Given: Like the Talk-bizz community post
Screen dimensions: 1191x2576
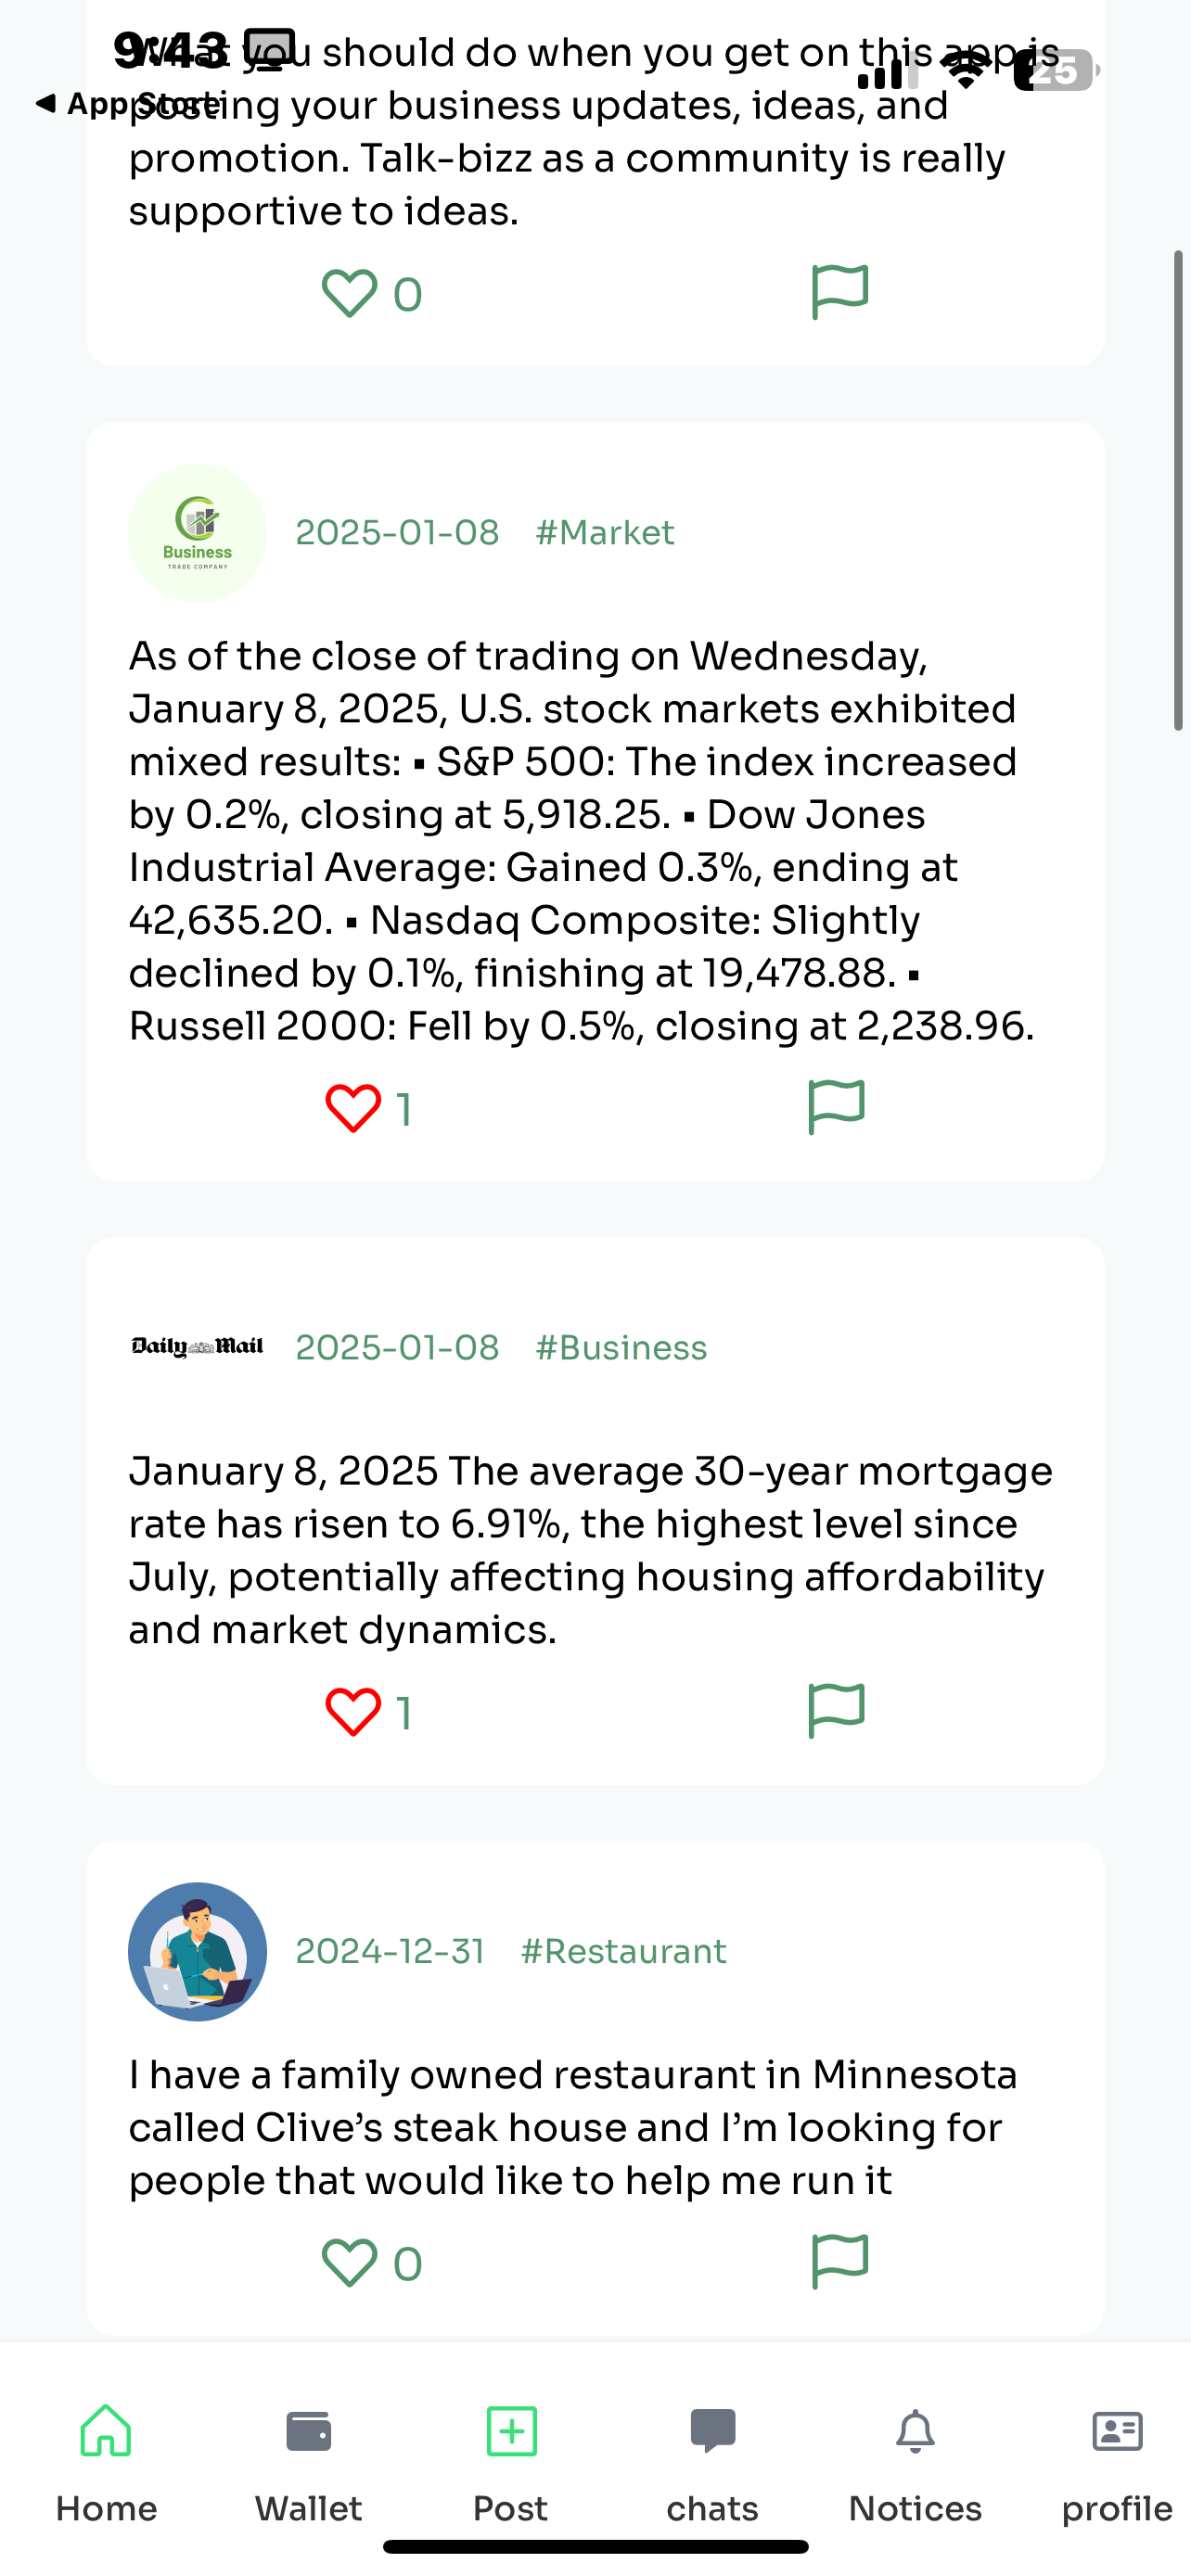Looking at the screenshot, I should [349, 294].
